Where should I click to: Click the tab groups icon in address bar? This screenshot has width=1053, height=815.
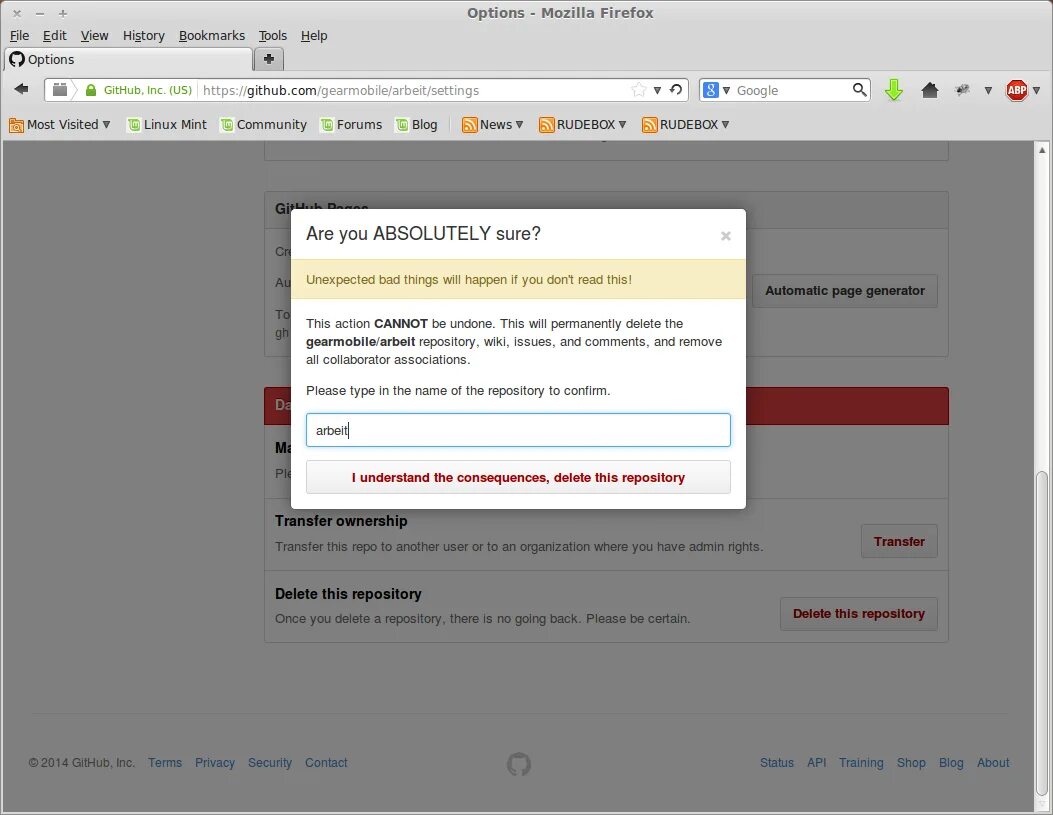coord(60,90)
